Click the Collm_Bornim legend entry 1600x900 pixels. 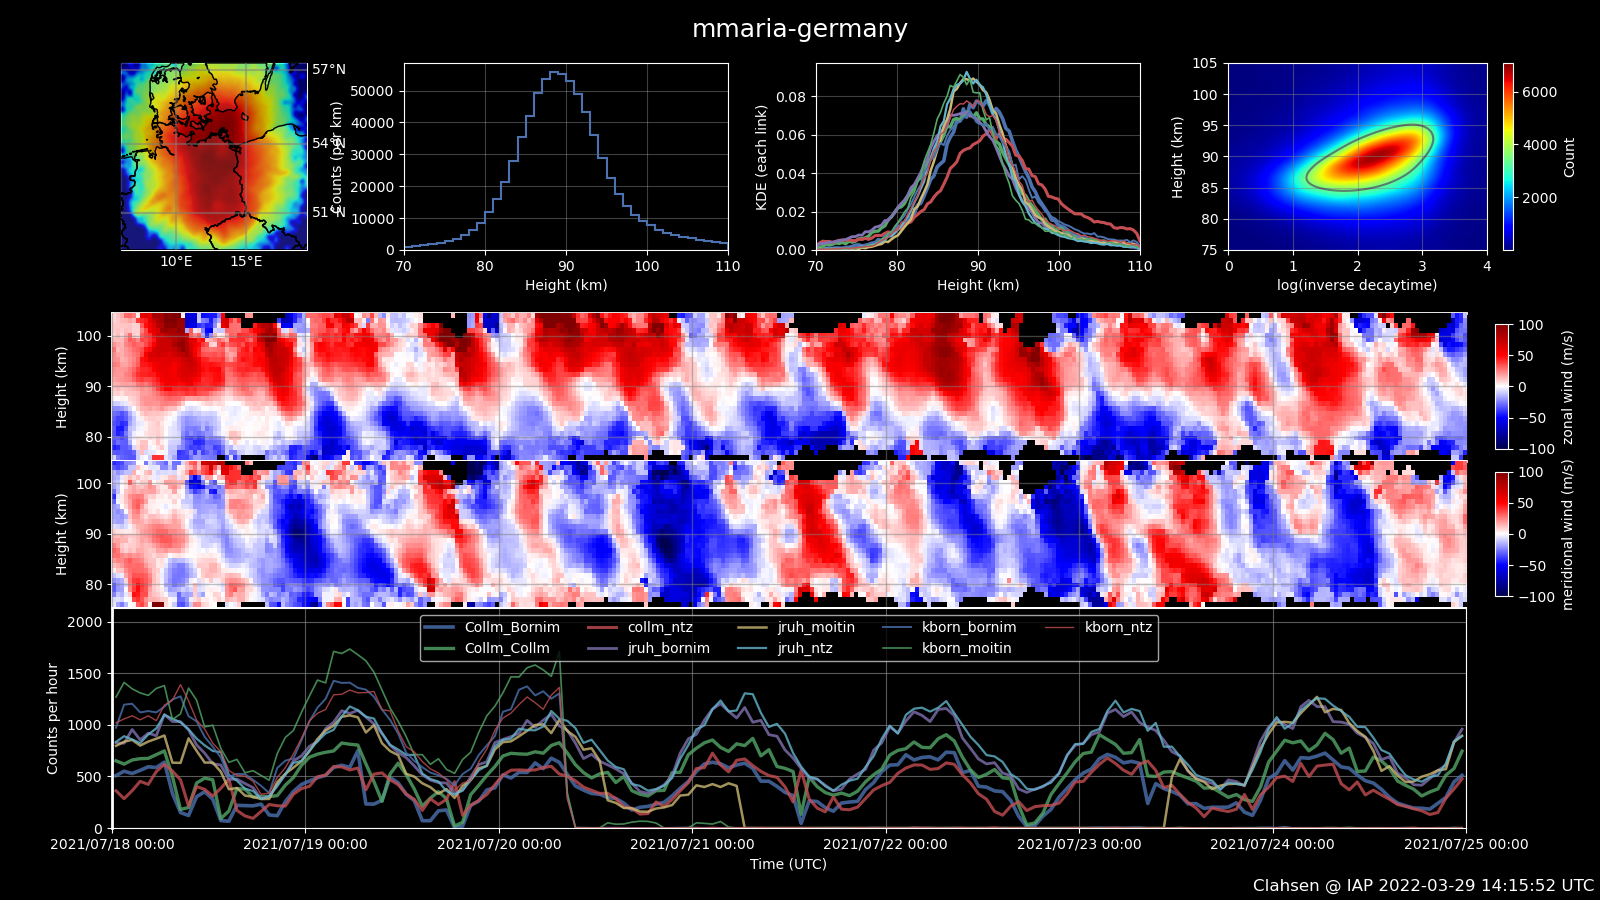tap(492, 627)
